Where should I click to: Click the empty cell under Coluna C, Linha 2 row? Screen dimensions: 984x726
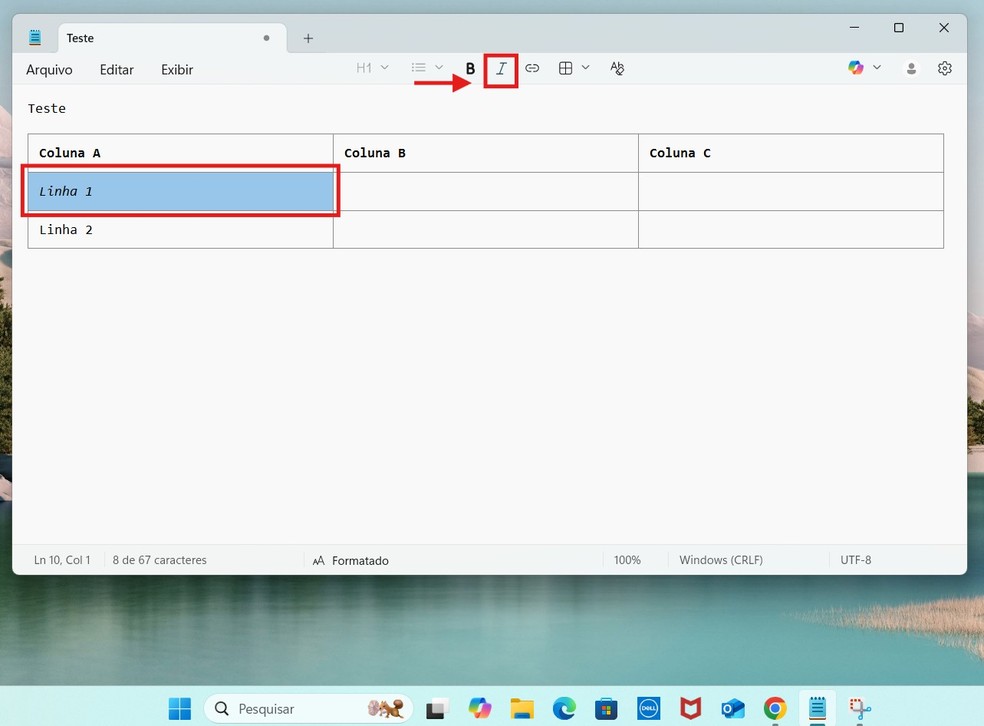click(791, 230)
